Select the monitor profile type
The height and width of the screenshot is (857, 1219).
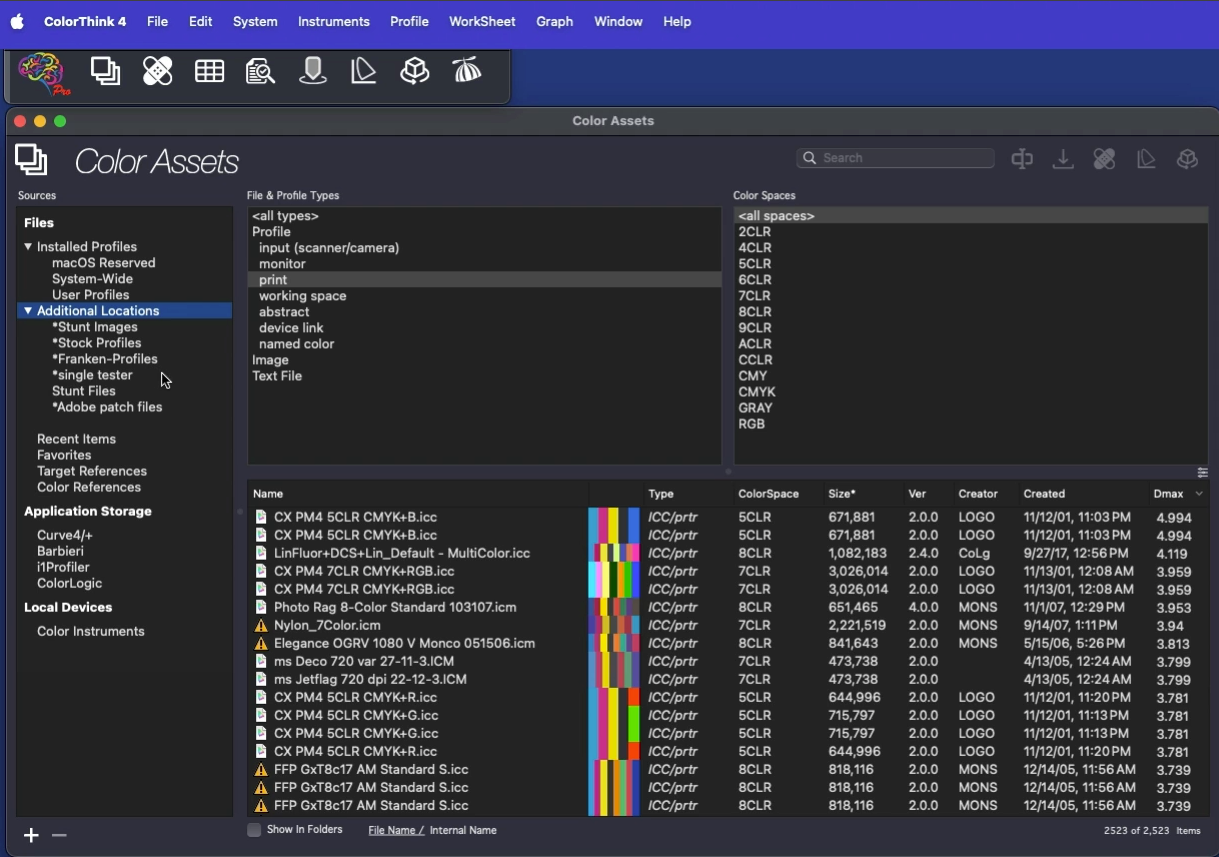coord(282,264)
